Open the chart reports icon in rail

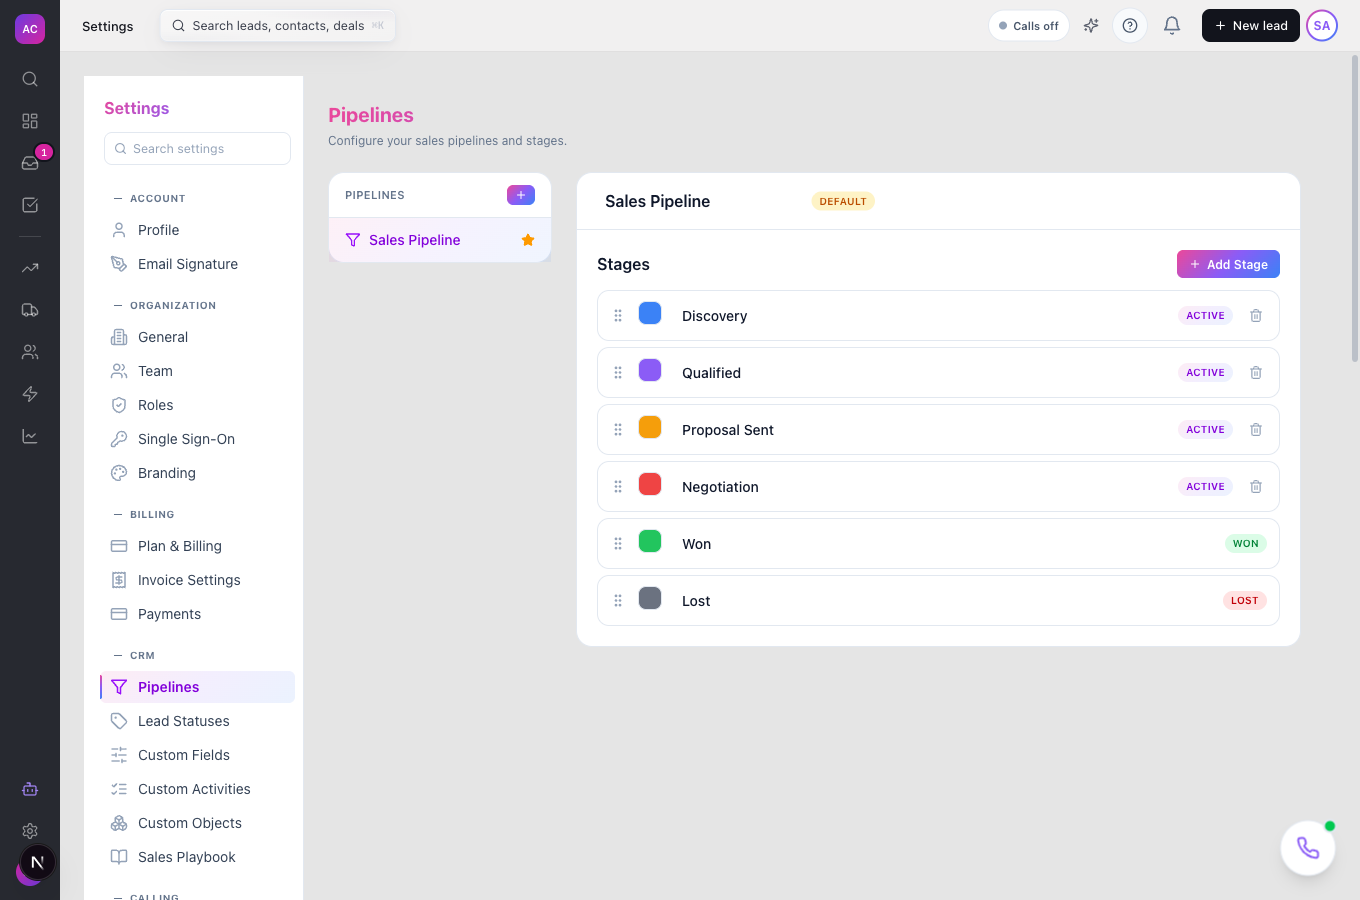30,436
